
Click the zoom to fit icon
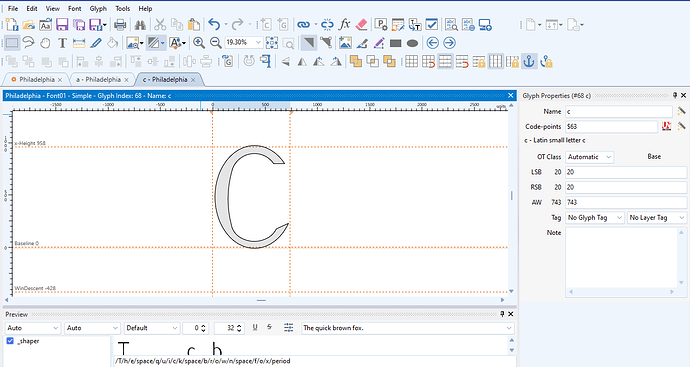[272, 43]
